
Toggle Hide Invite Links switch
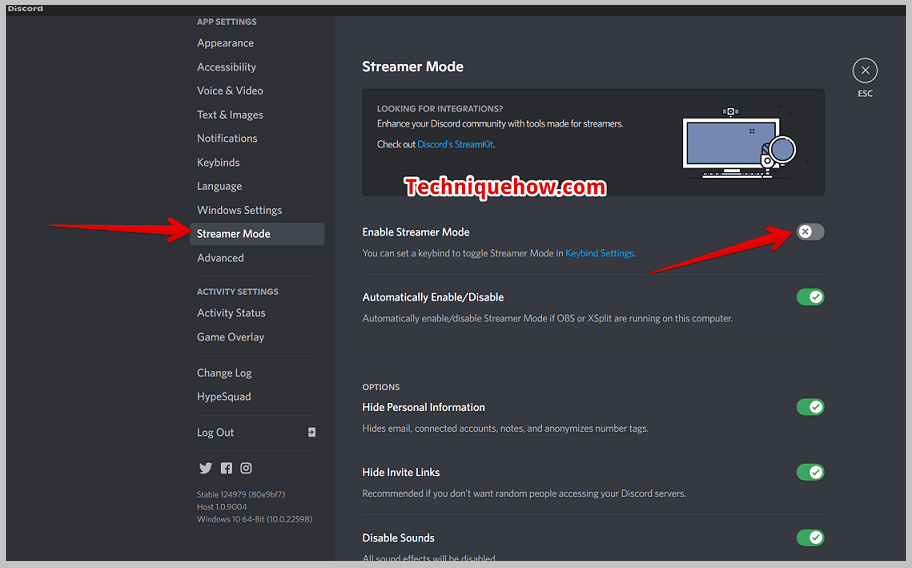pyautogui.click(x=810, y=472)
